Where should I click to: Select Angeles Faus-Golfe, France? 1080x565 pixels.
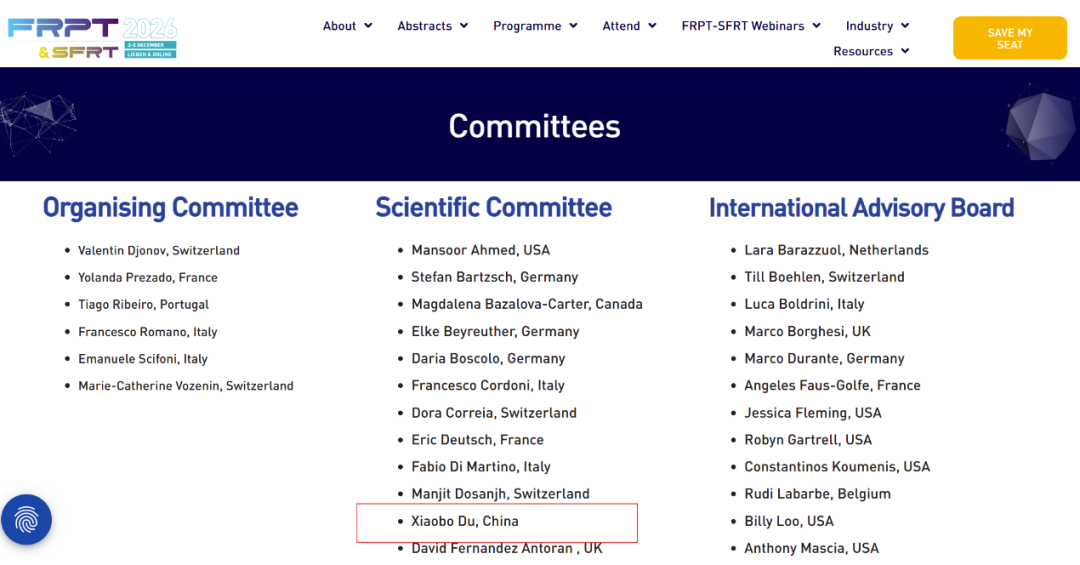click(x=832, y=385)
